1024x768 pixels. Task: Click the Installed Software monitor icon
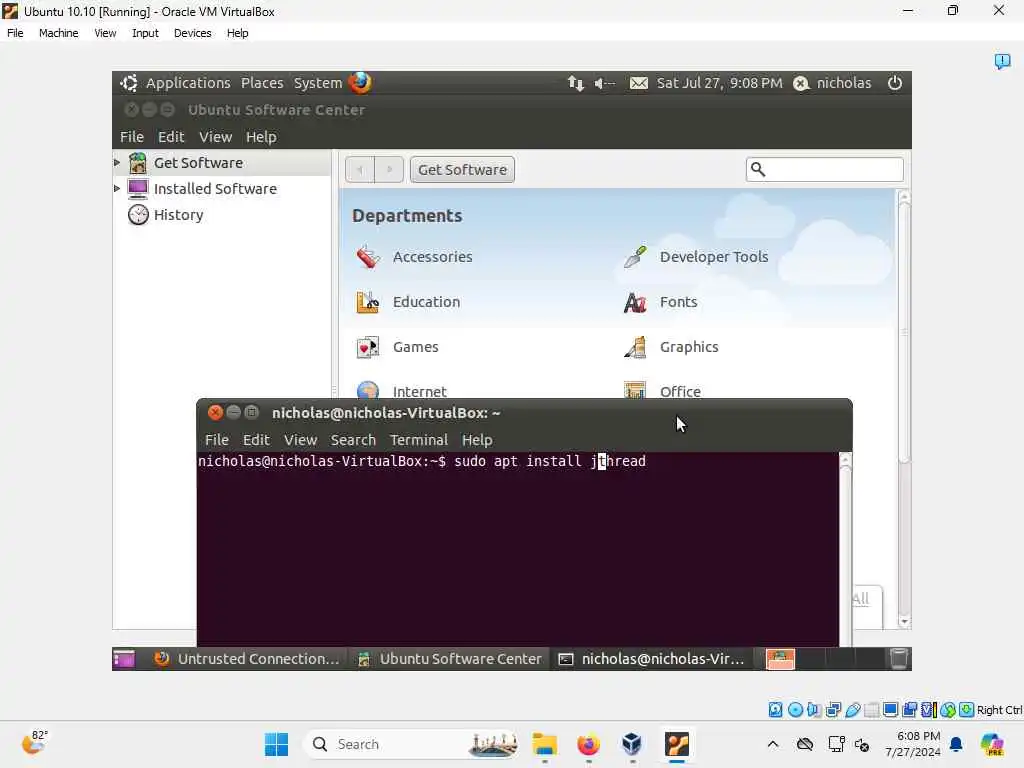tap(138, 189)
